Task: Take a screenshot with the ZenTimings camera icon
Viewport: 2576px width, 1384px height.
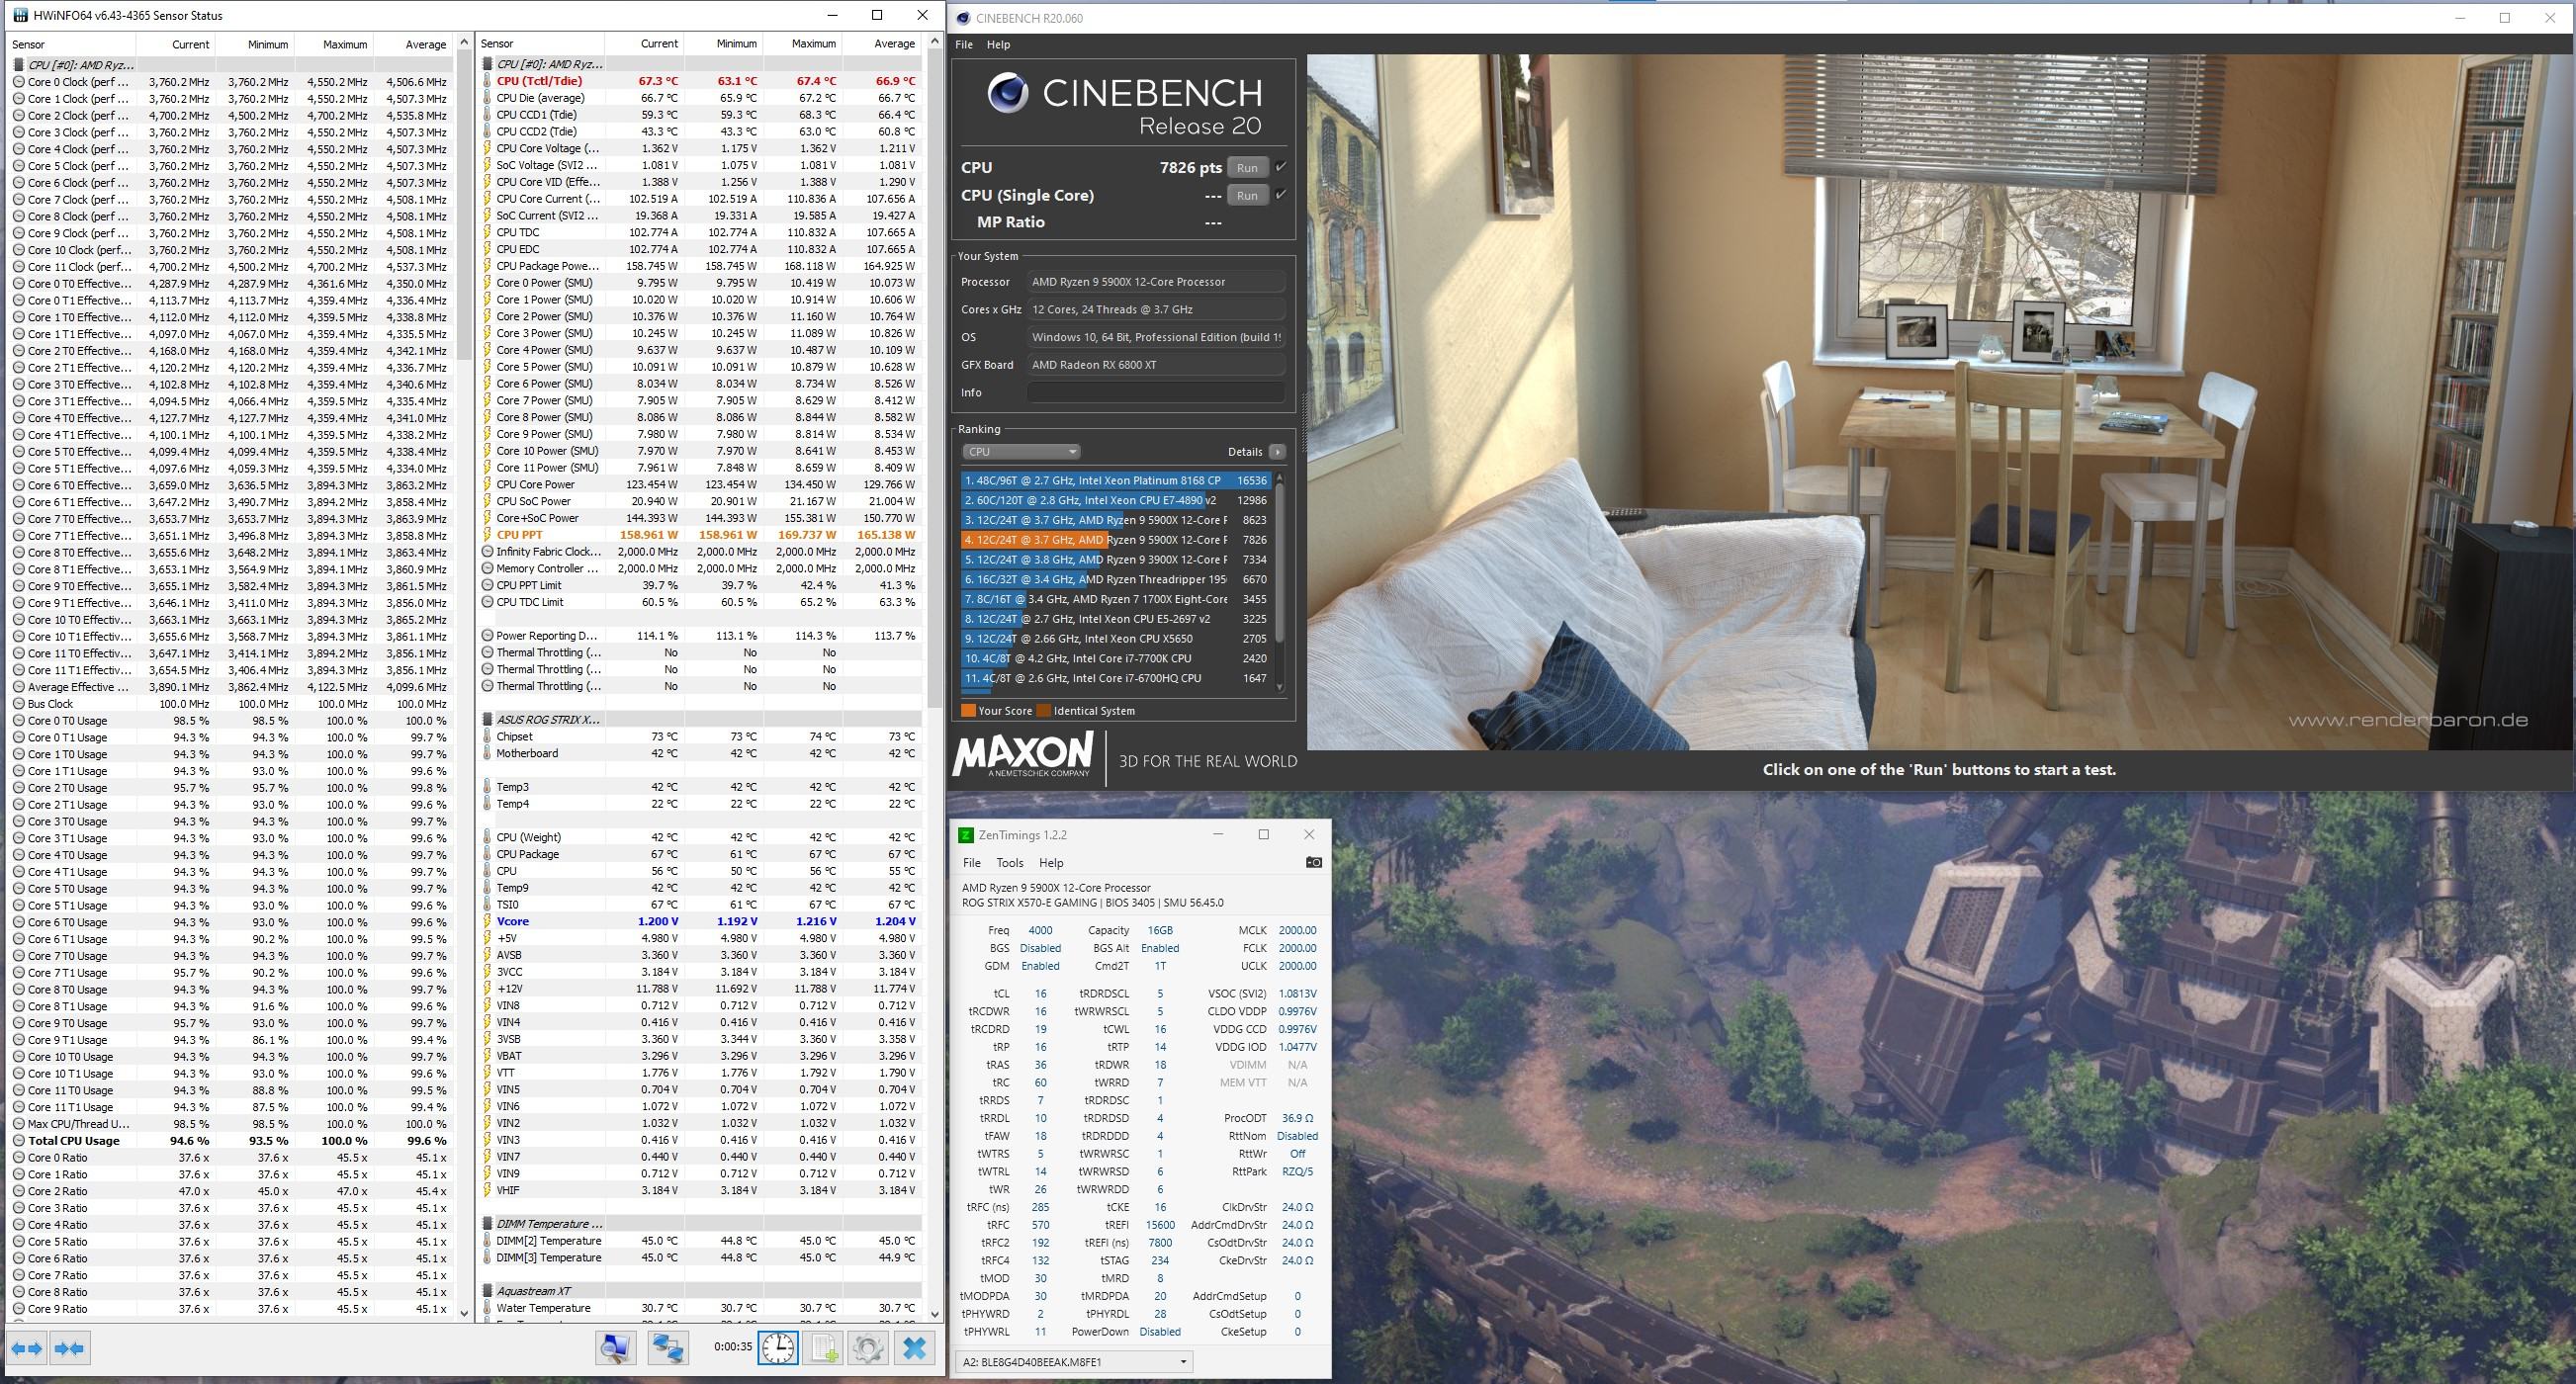Action: click(1313, 862)
